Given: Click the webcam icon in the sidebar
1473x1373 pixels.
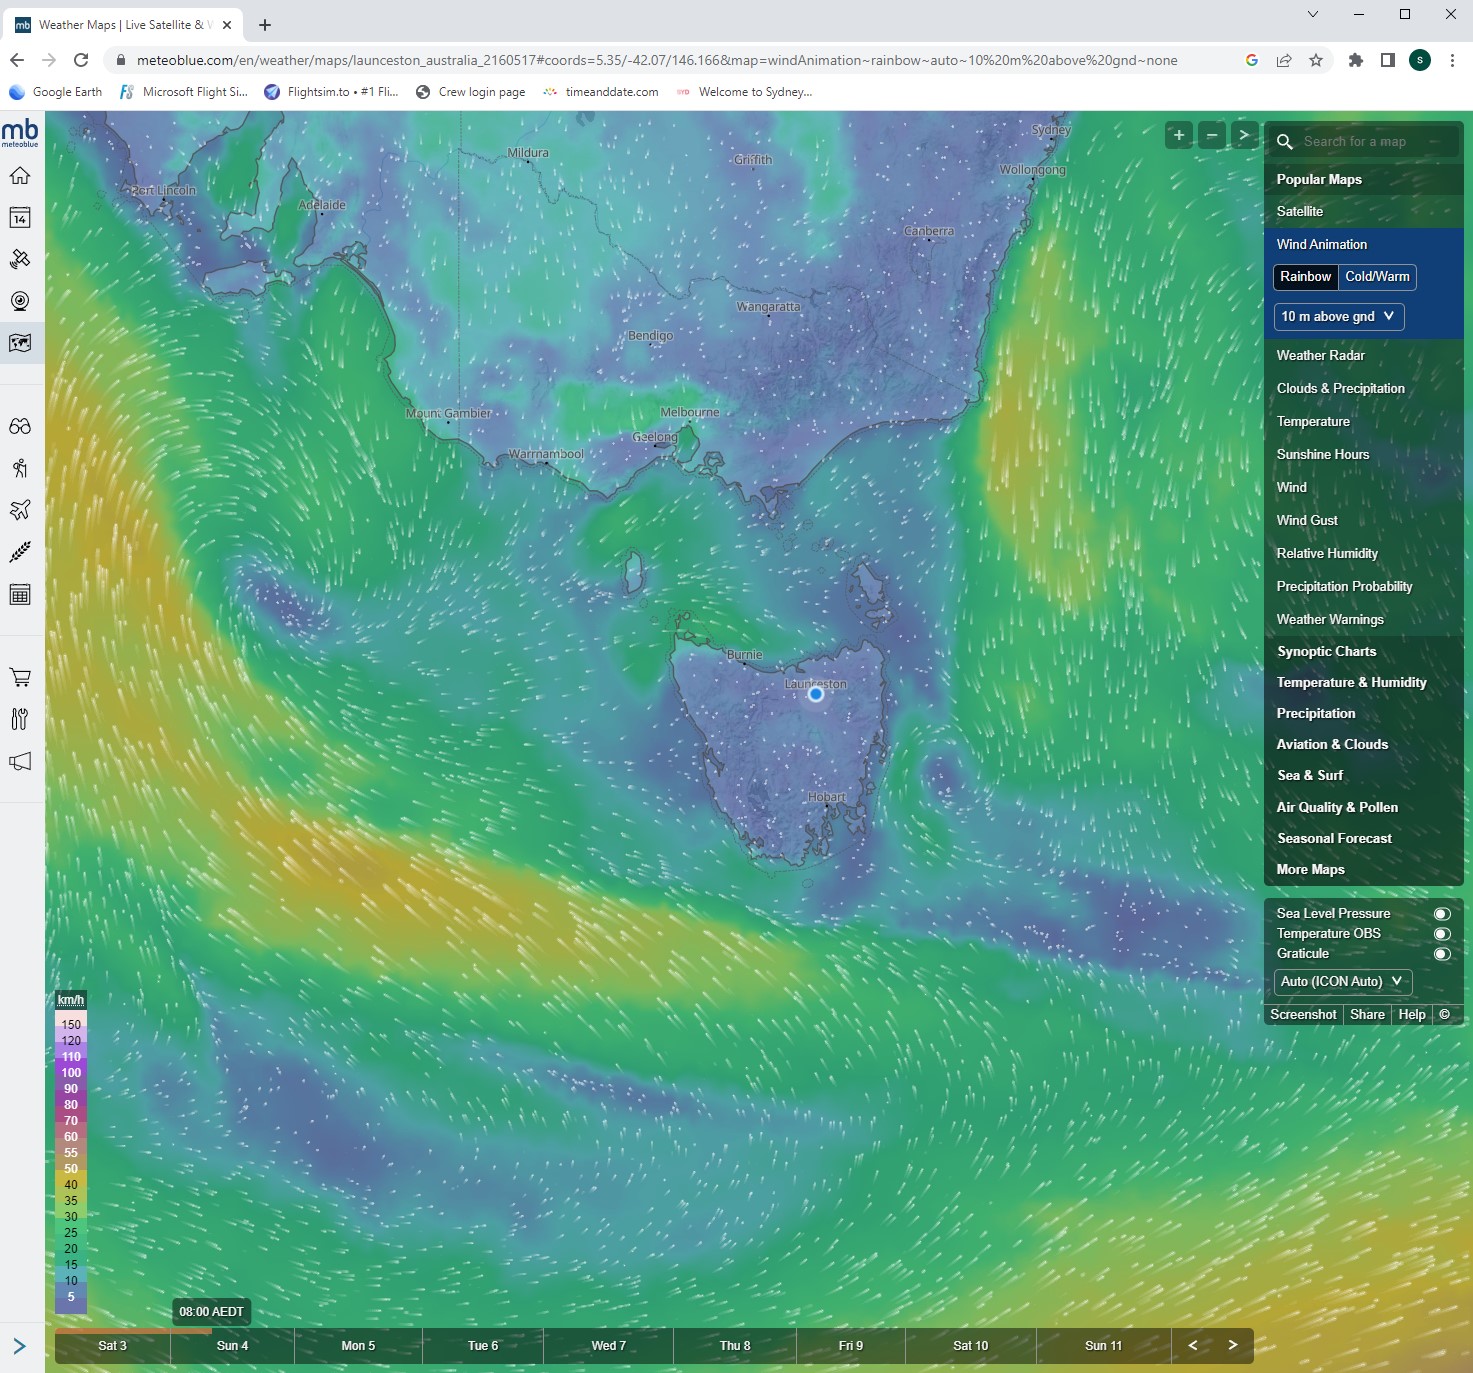Looking at the screenshot, I should pyautogui.click(x=21, y=301).
